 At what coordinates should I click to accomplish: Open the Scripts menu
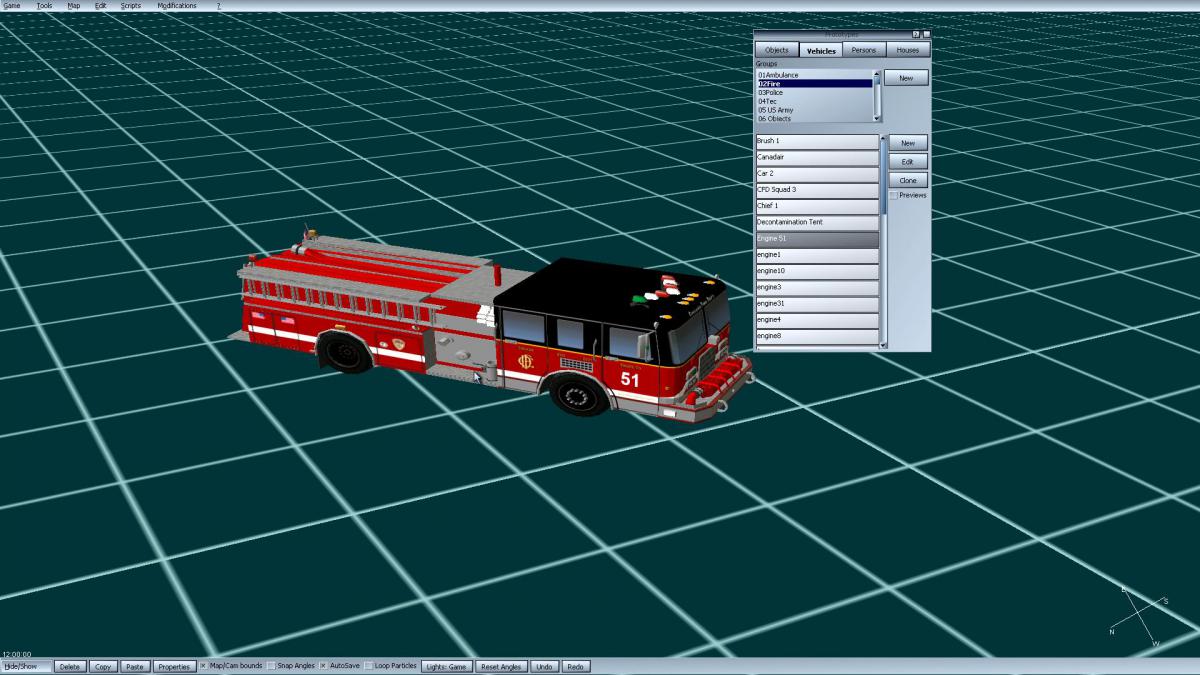(x=131, y=6)
